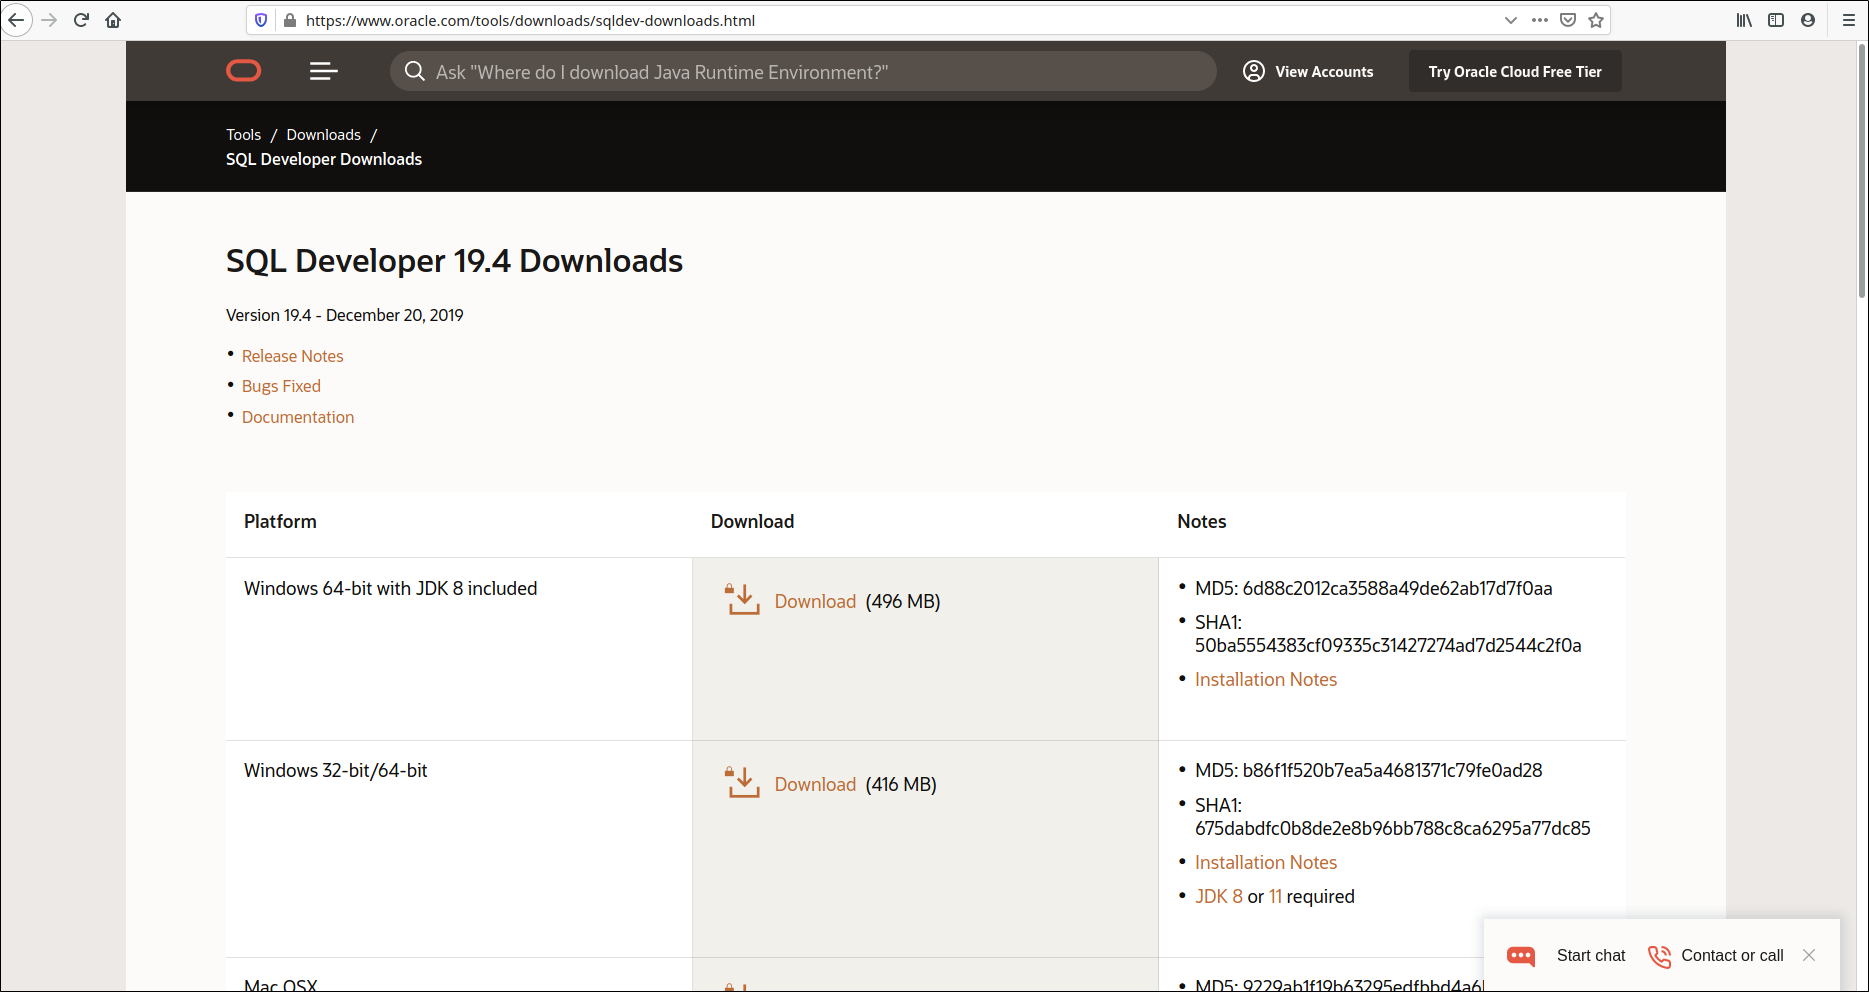Download the 416 MB Windows 32-bit/64-bit package

pyautogui.click(x=815, y=784)
